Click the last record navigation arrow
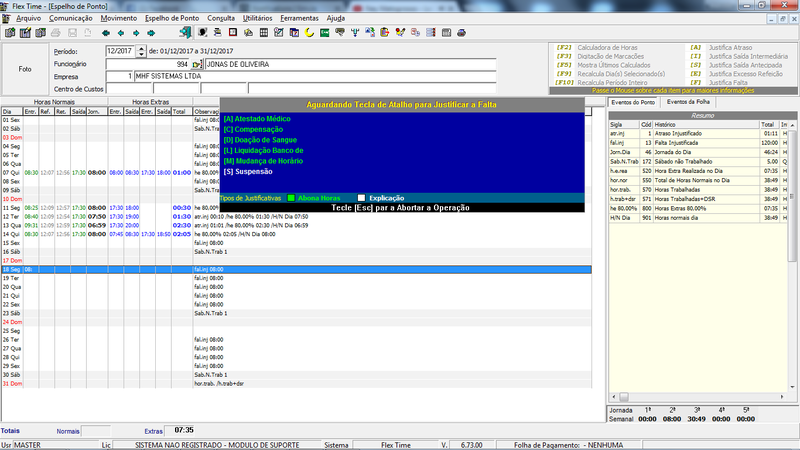Screen dimensions: 800x450 click(x=151, y=33)
